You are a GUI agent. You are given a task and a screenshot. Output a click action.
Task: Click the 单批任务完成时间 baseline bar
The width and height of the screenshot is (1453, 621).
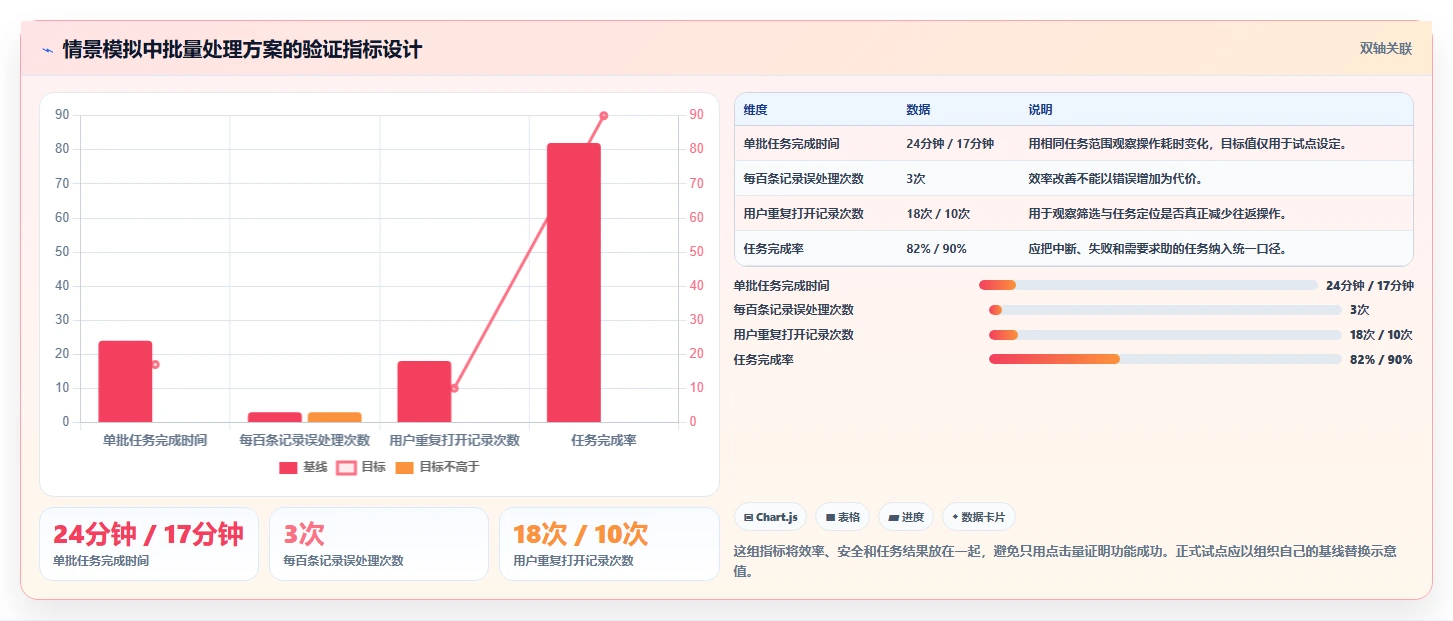click(x=125, y=381)
